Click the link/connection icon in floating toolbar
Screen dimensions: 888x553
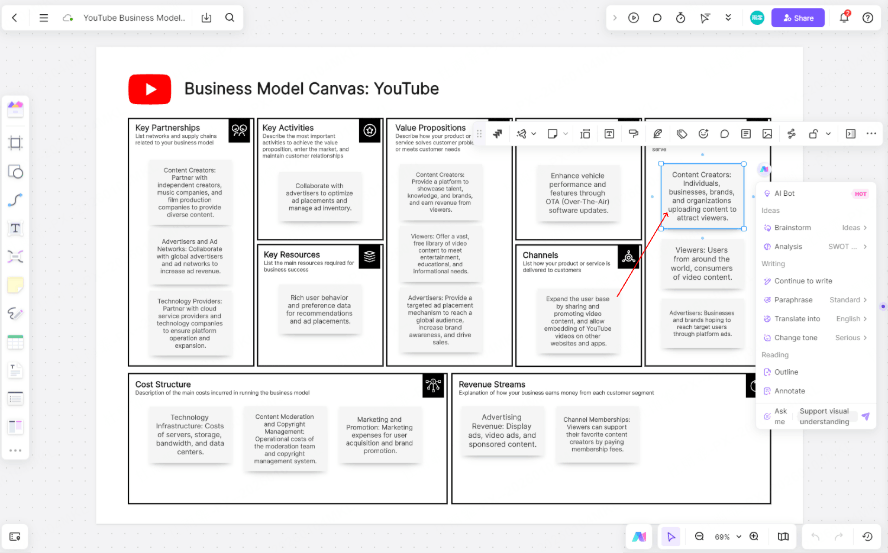tap(791, 134)
